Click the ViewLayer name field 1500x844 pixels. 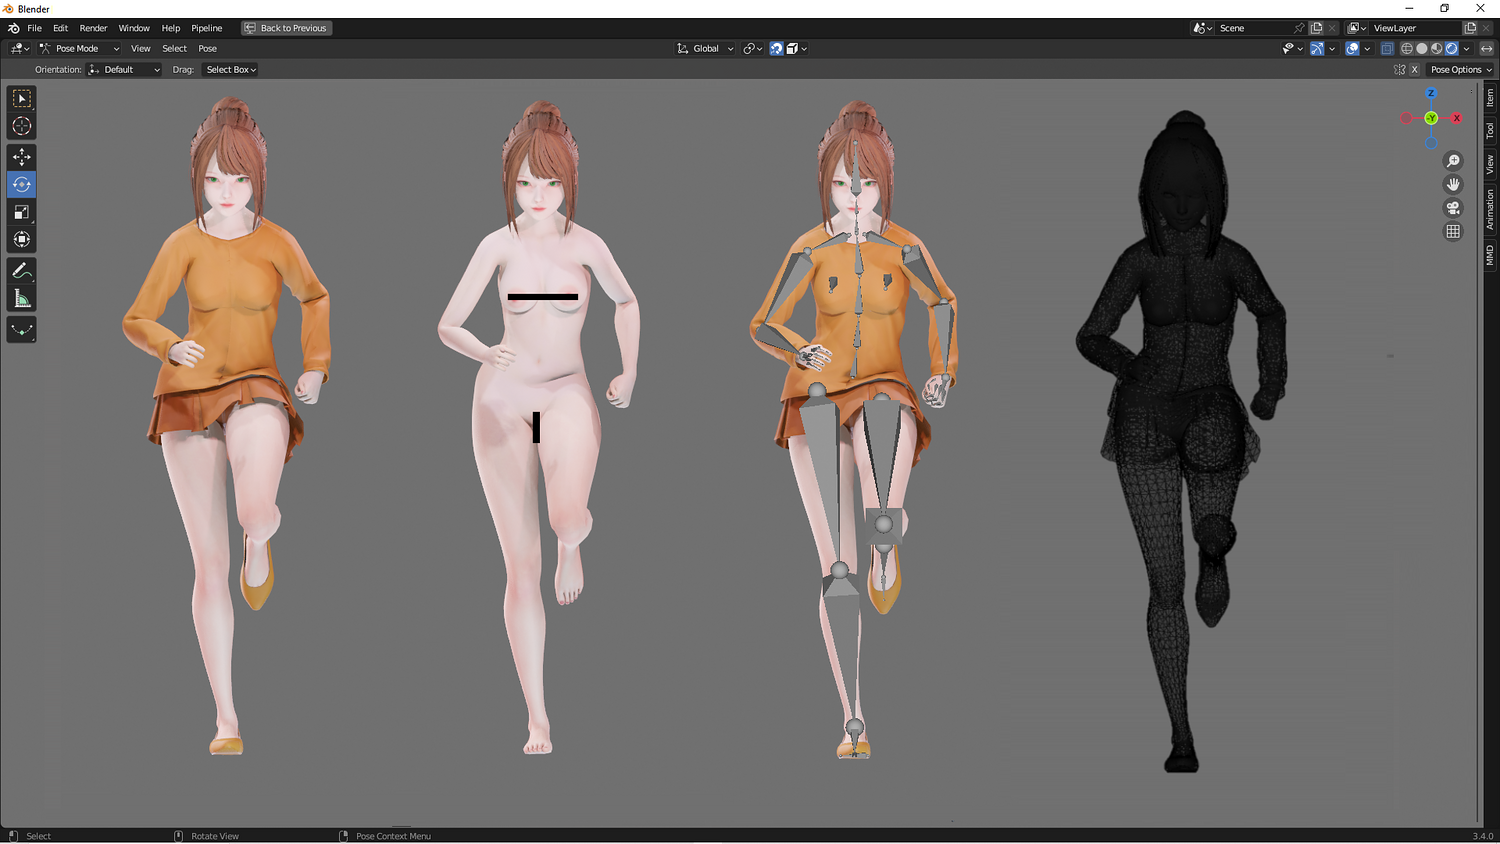[x=1416, y=28]
